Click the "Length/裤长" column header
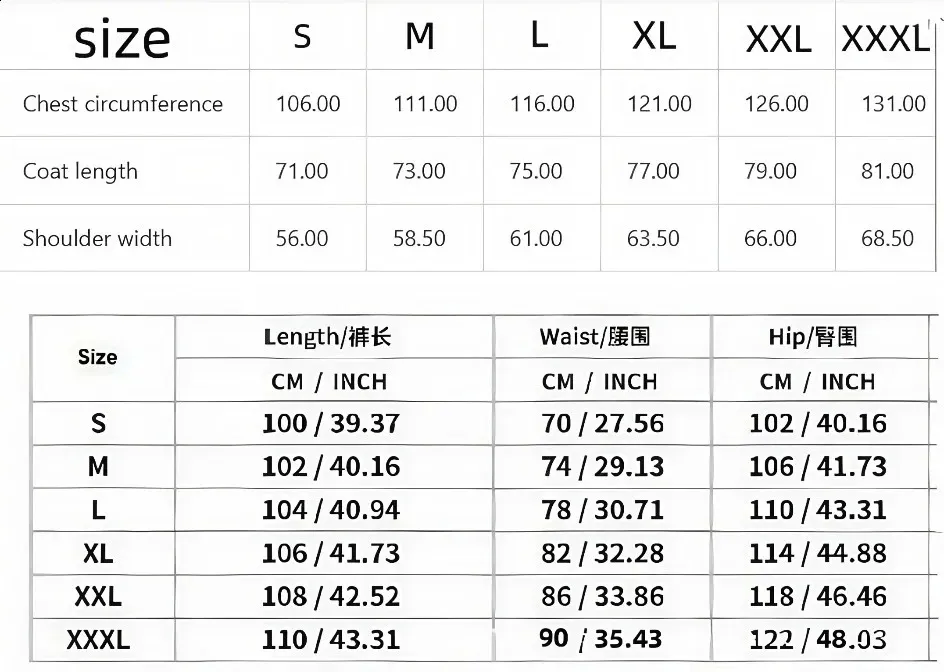Image resolution: width=944 pixels, height=672 pixels. pos(327,337)
